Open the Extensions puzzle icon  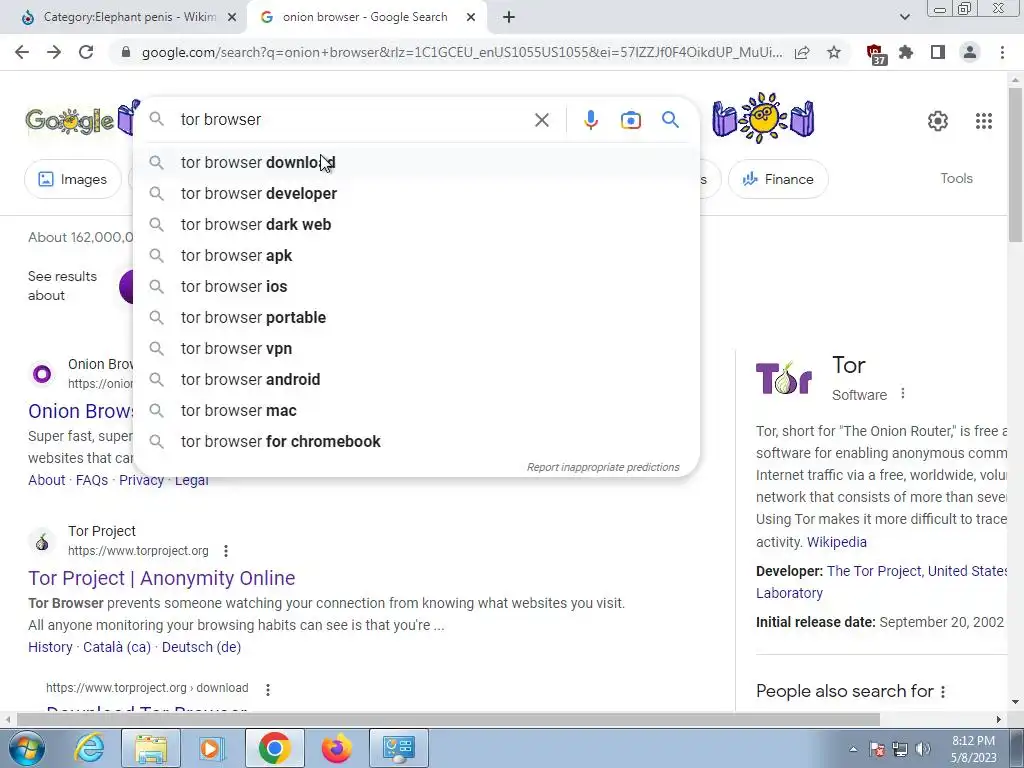click(906, 52)
